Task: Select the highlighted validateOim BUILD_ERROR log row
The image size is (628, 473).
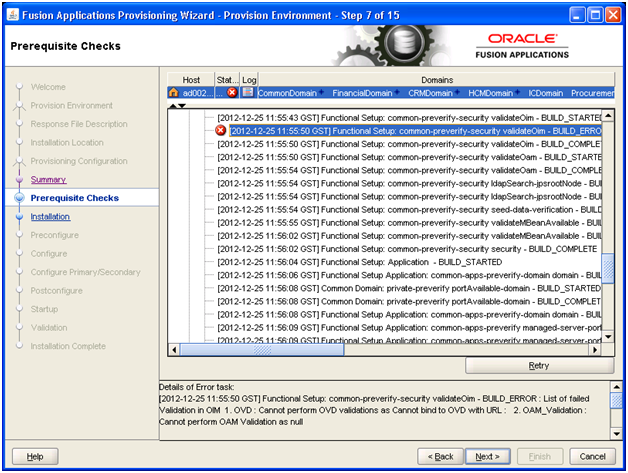Action: [415, 131]
